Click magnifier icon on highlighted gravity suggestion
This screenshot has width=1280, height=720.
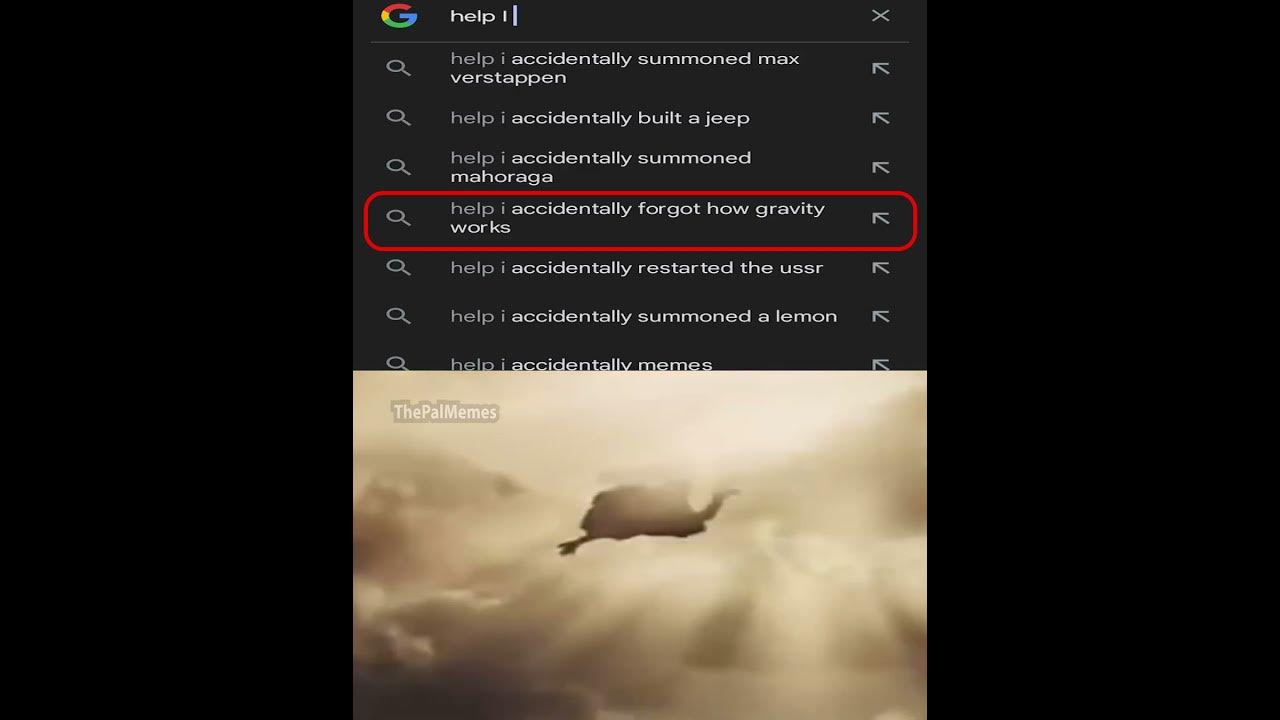[x=398, y=218]
